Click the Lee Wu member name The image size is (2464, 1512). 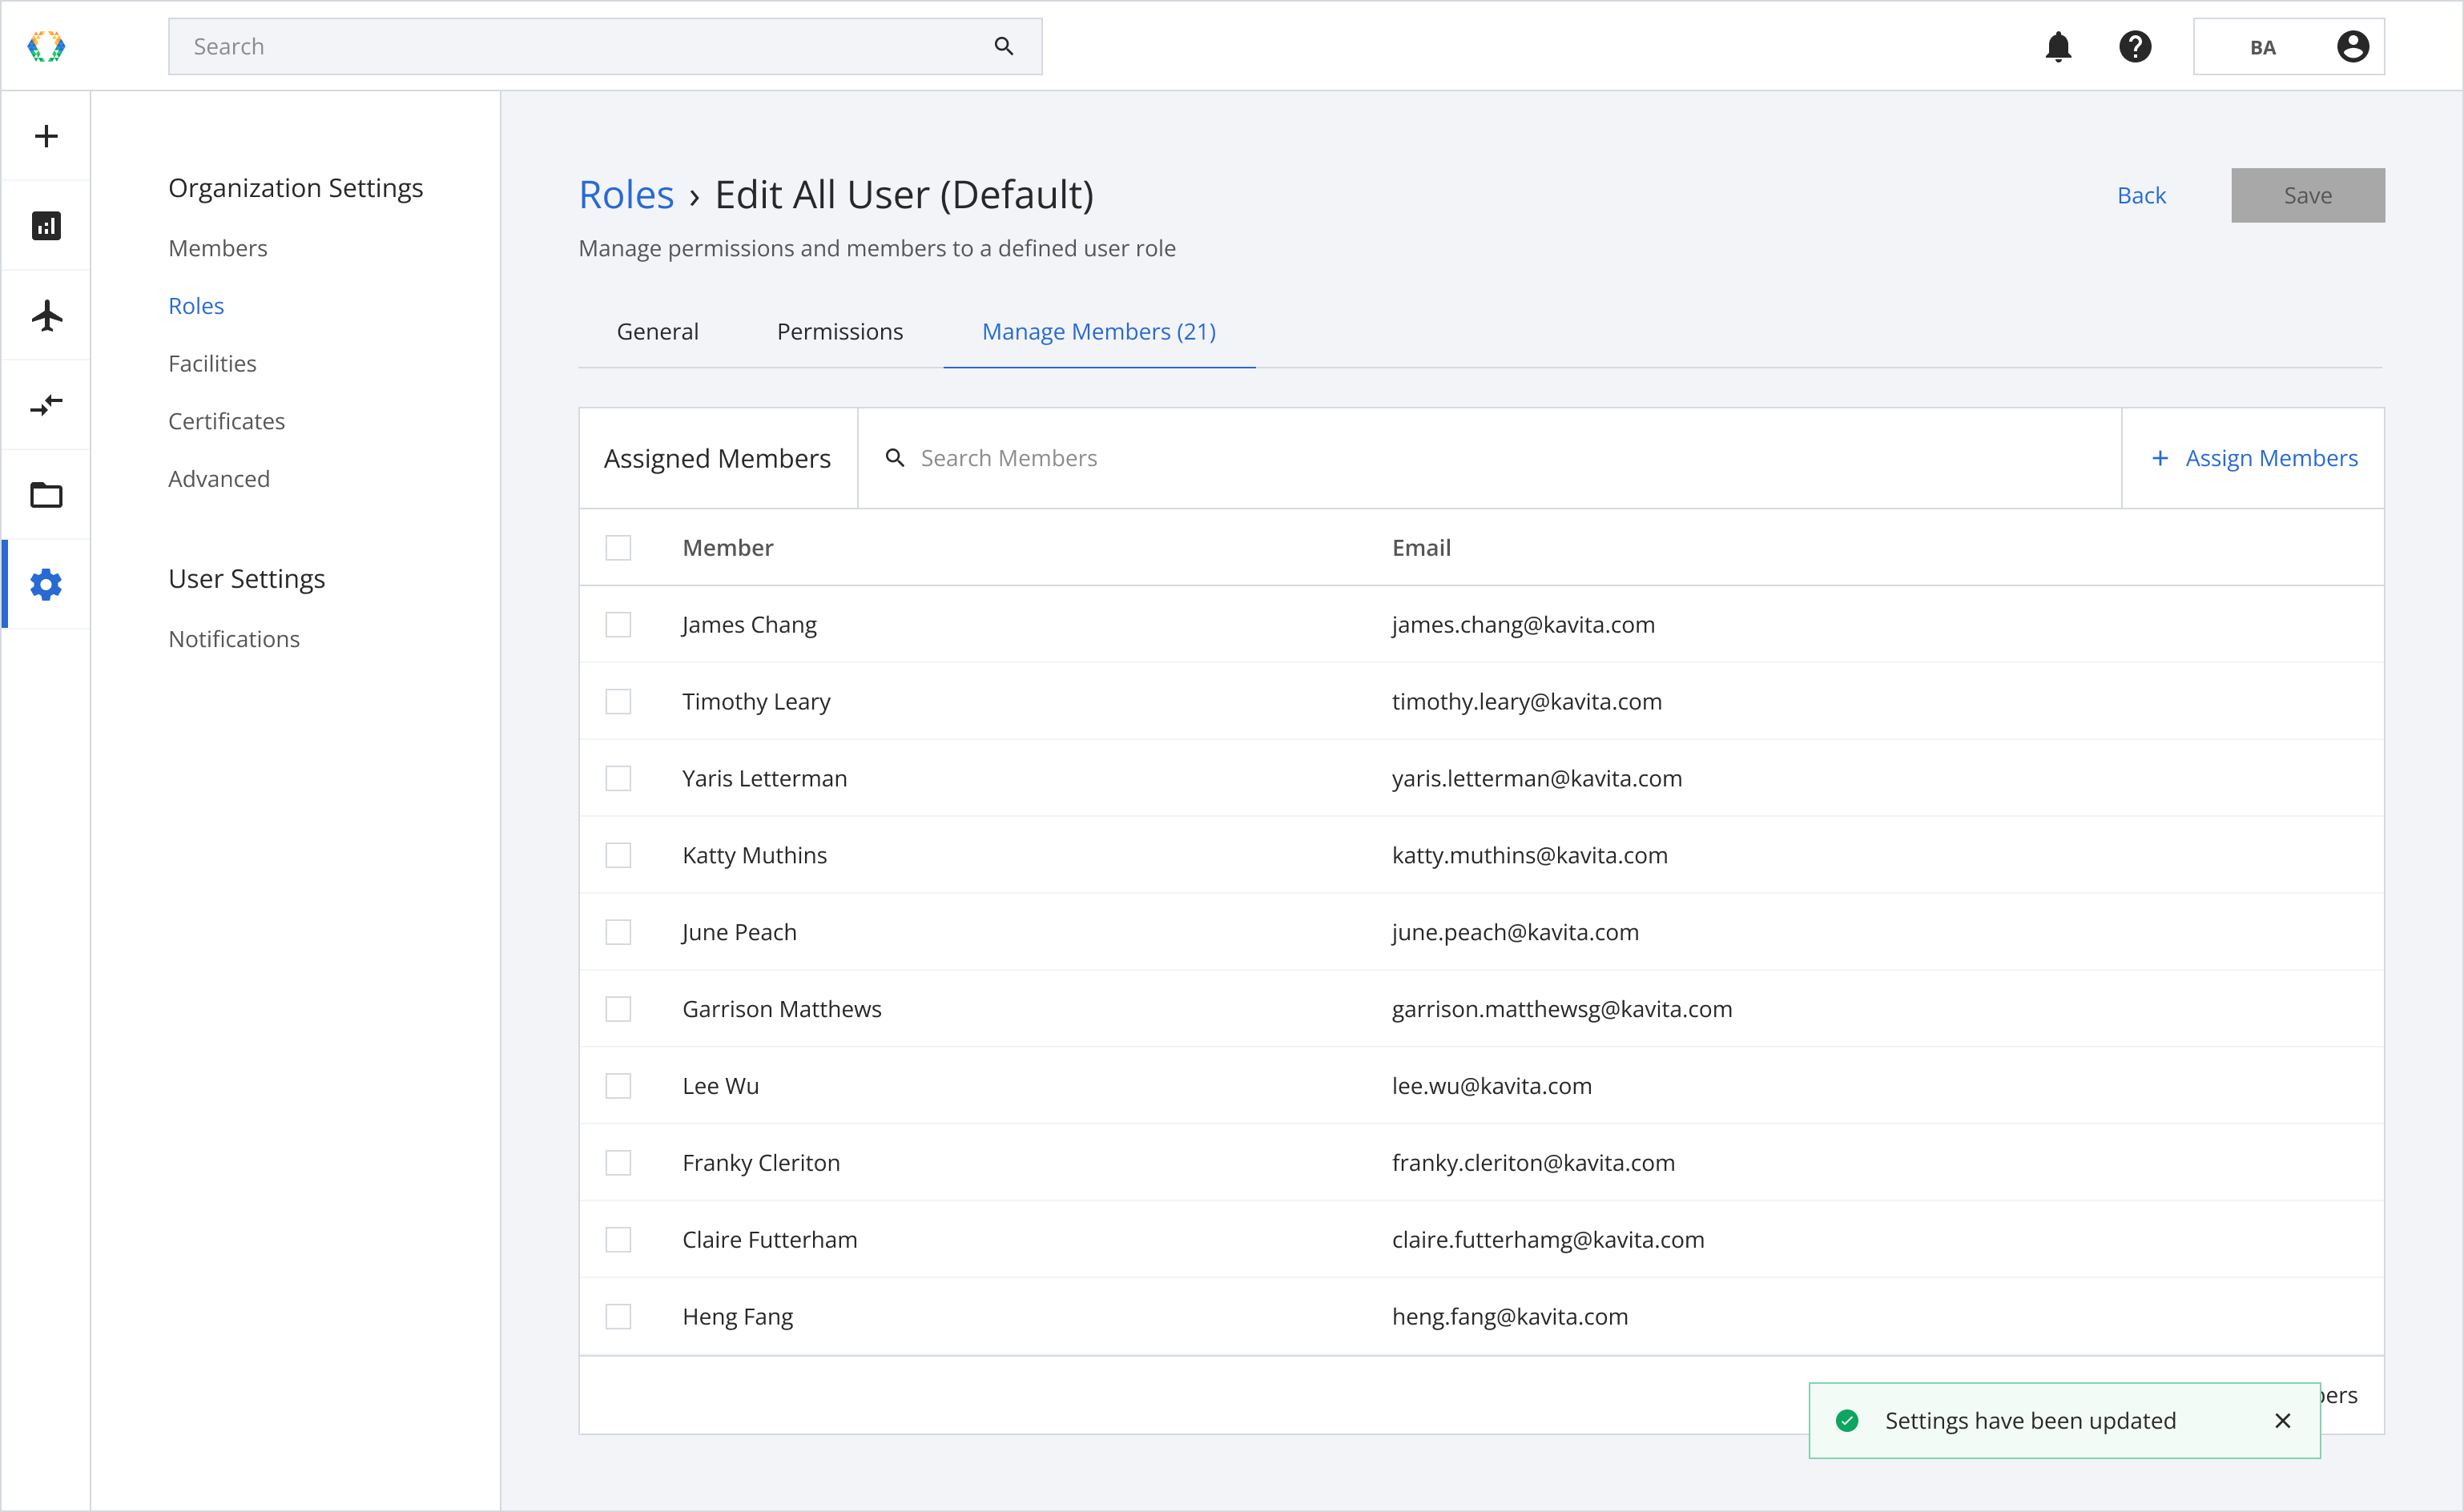pos(721,1087)
